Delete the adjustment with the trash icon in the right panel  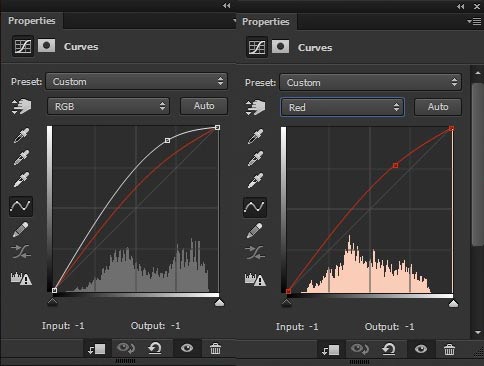coord(449,349)
